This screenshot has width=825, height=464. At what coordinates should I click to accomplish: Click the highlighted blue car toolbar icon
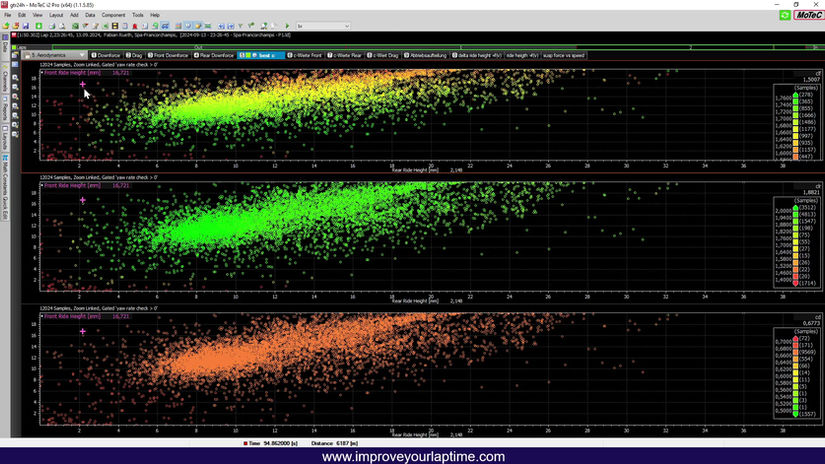tap(165, 25)
